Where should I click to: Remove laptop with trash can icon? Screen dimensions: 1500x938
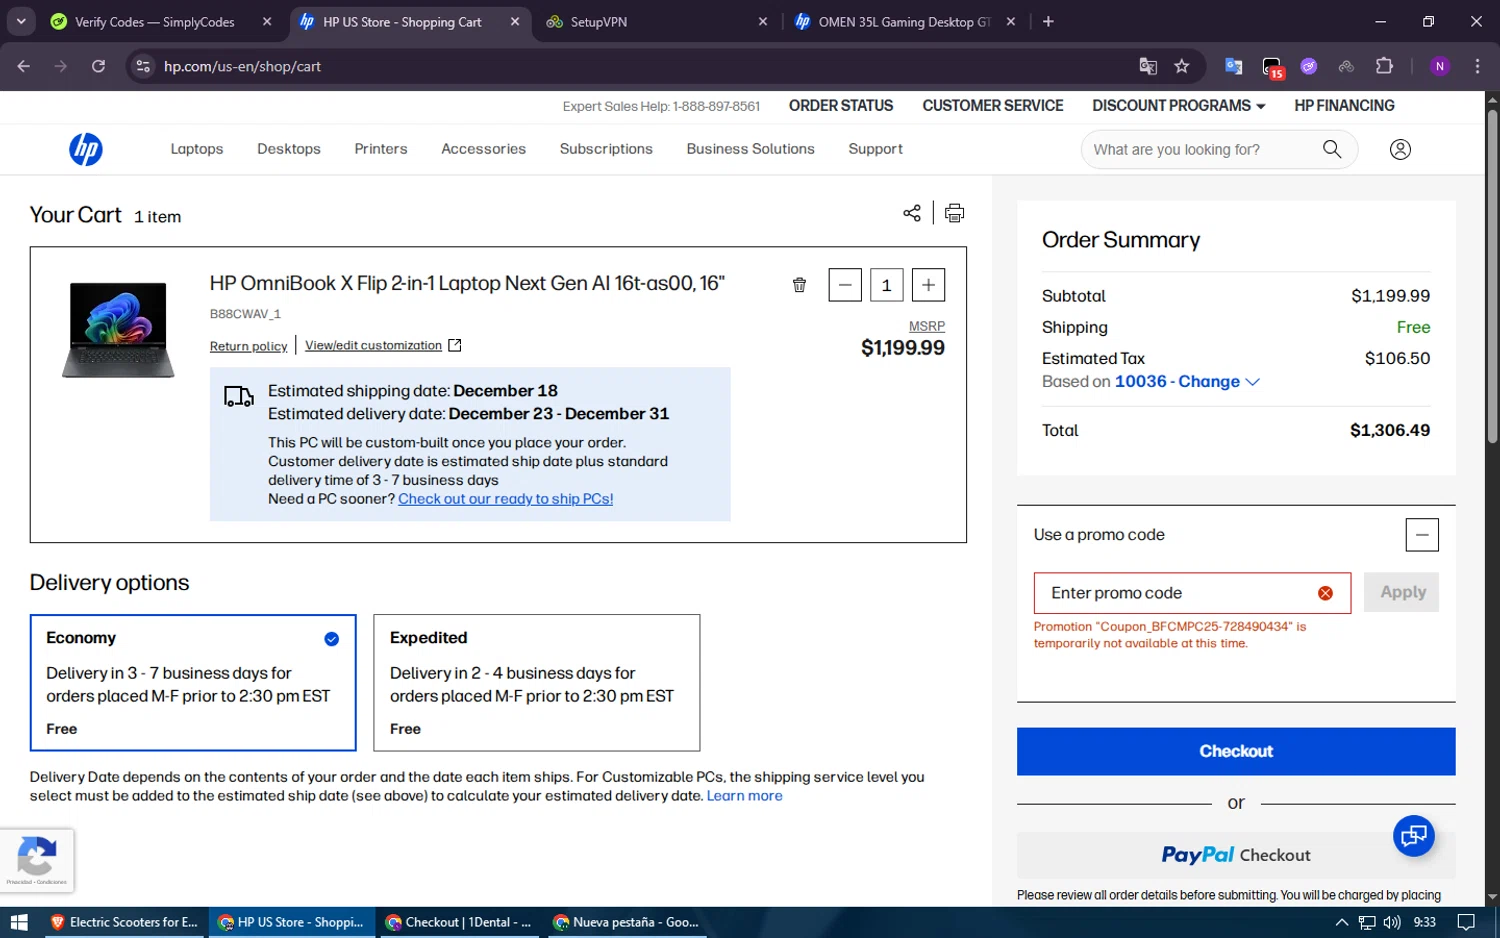point(799,285)
